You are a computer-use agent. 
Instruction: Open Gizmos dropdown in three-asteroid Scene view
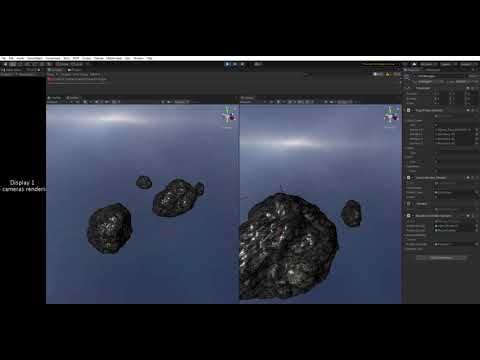[x=182, y=102]
